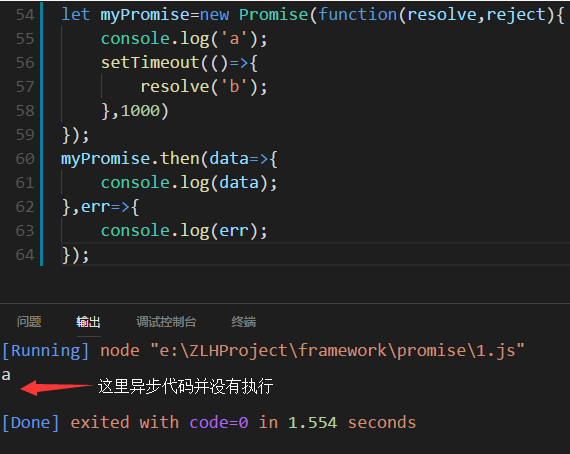Click line number 56 in gutter
Image resolution: width=570 pixels, height=454 pixels.
25,63
